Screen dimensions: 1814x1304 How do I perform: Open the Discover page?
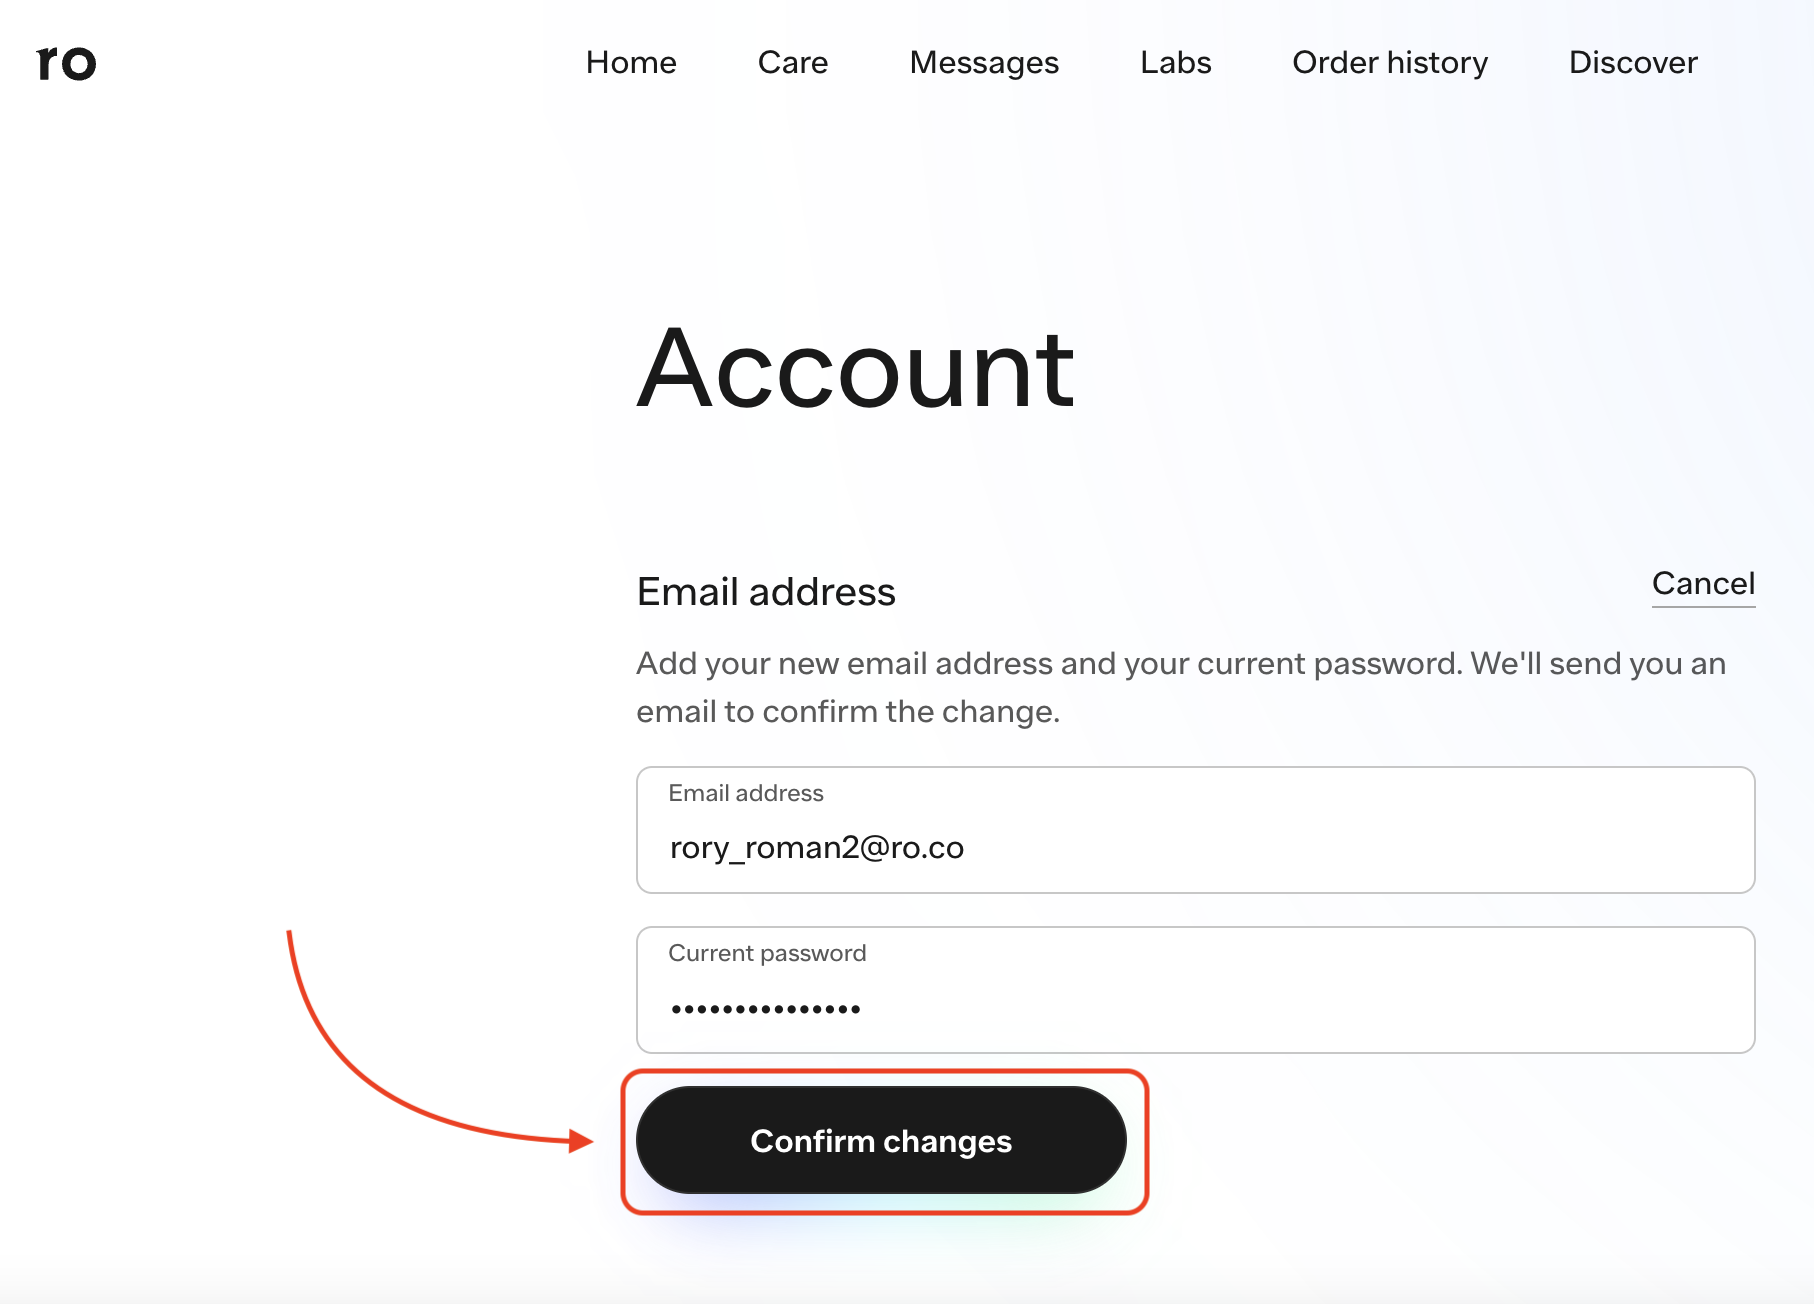[x=1632, y=63]
